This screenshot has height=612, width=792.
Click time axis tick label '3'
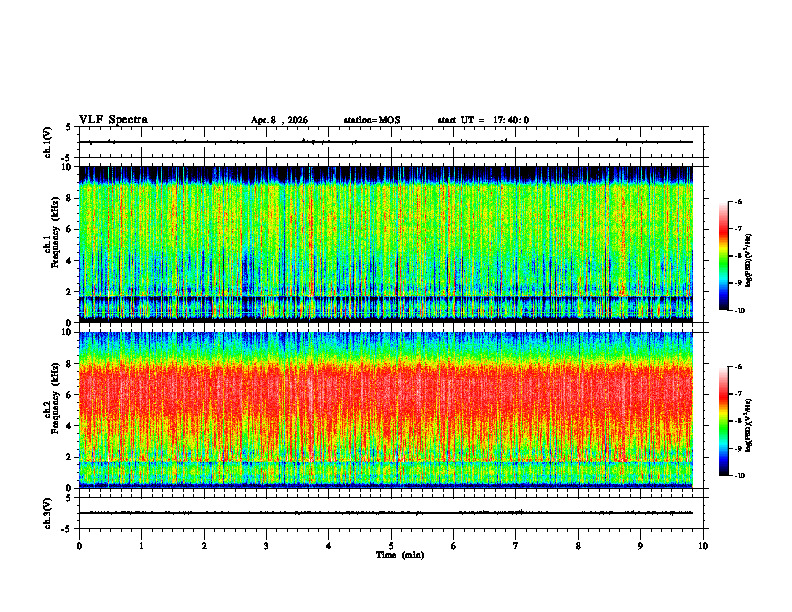[266, 546]
